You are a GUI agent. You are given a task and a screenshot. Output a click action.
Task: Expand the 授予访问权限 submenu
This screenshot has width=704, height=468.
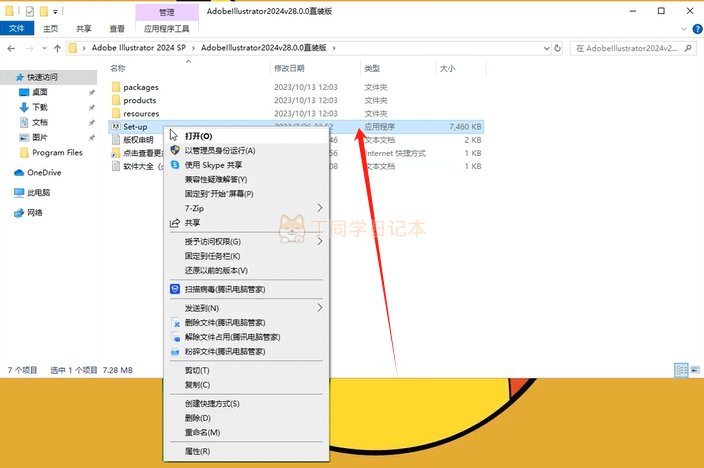coord(320,241)
